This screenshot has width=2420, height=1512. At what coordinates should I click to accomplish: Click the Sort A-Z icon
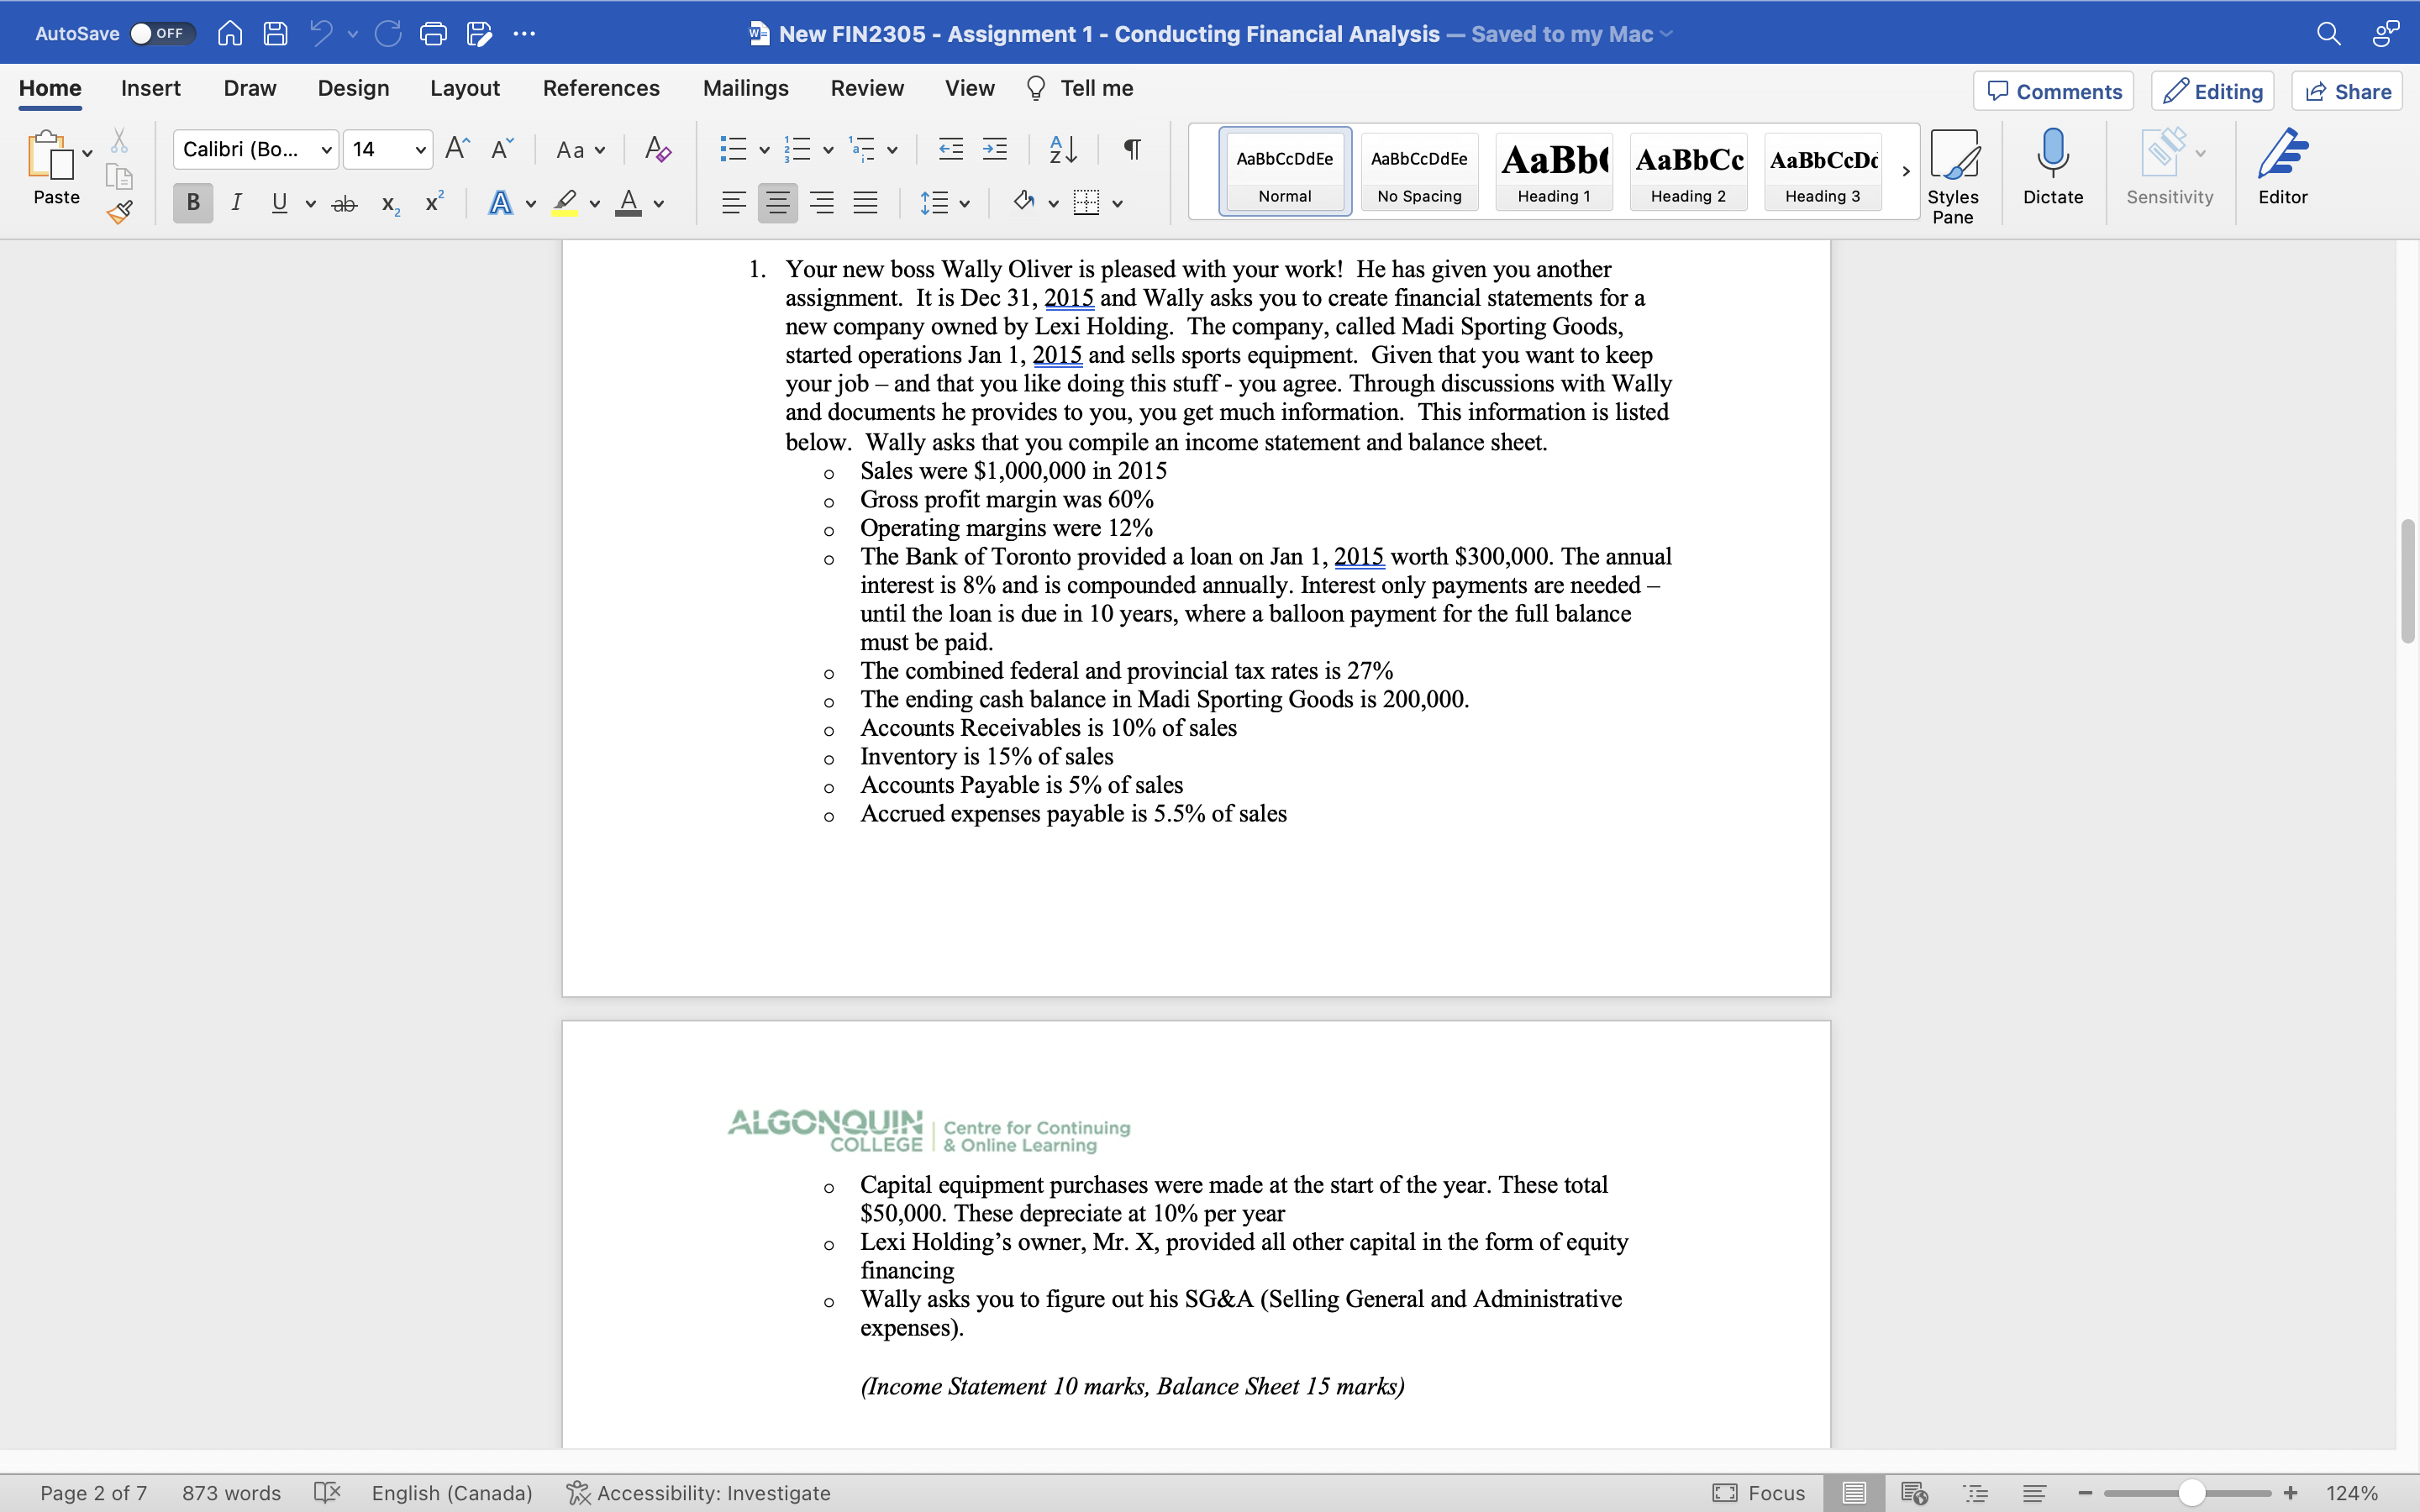1063,150
